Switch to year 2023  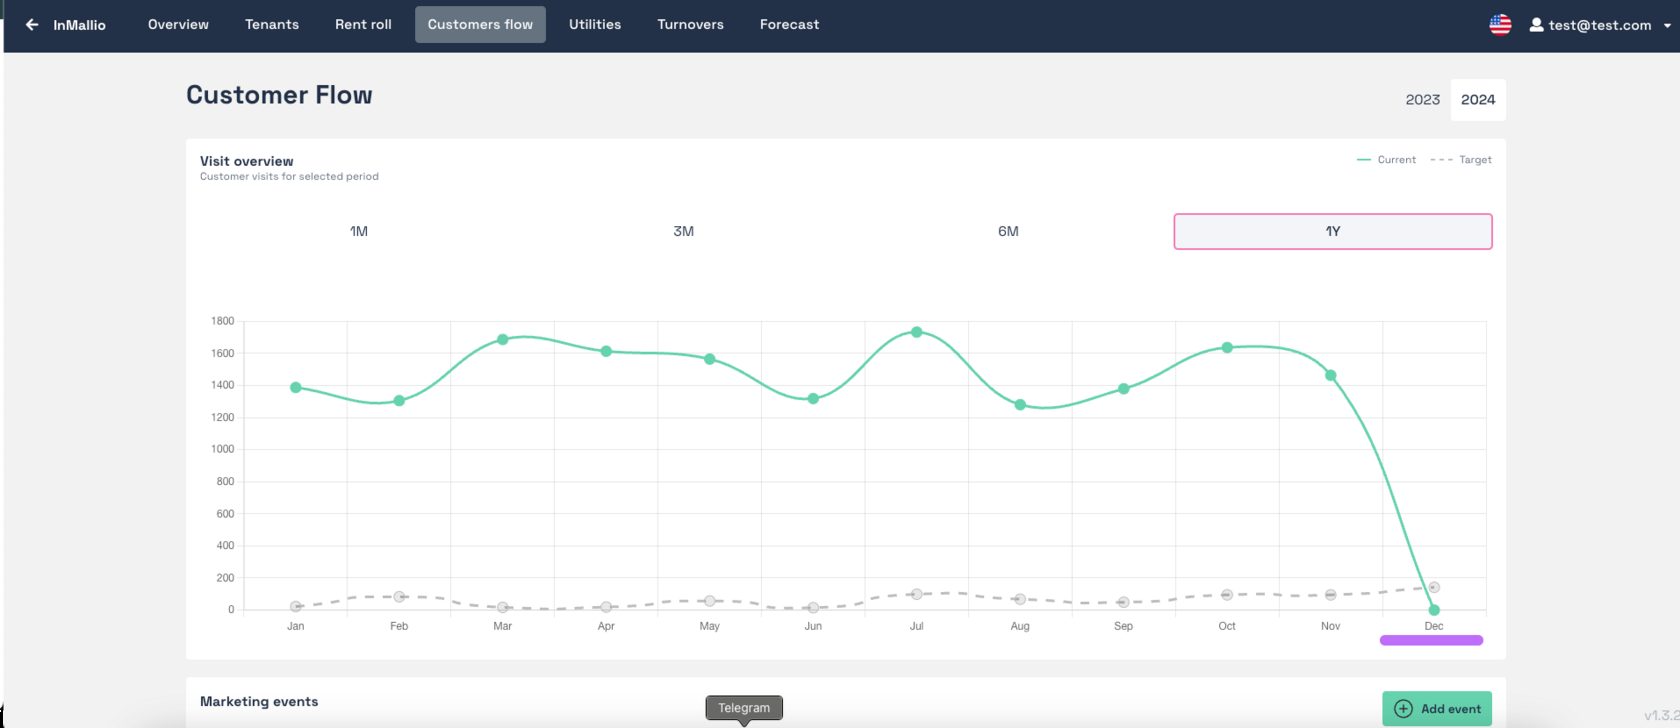coord(1422,100)
